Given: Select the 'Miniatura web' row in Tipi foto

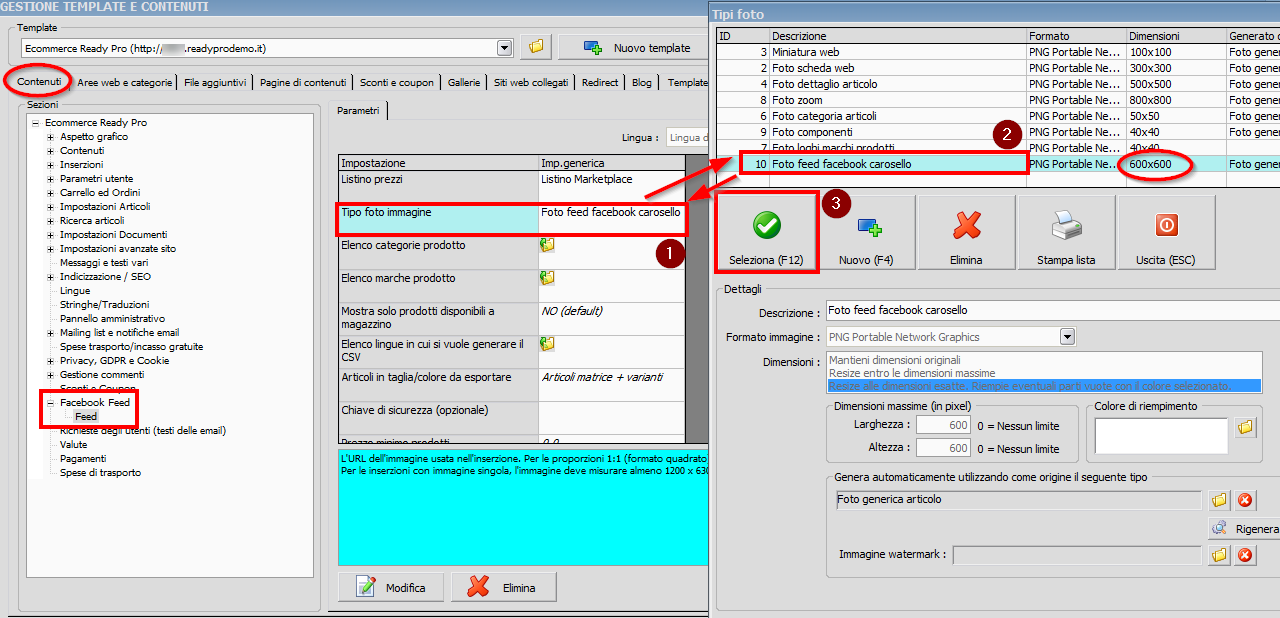Looking at the screenshot, I should tap(998, 52).
